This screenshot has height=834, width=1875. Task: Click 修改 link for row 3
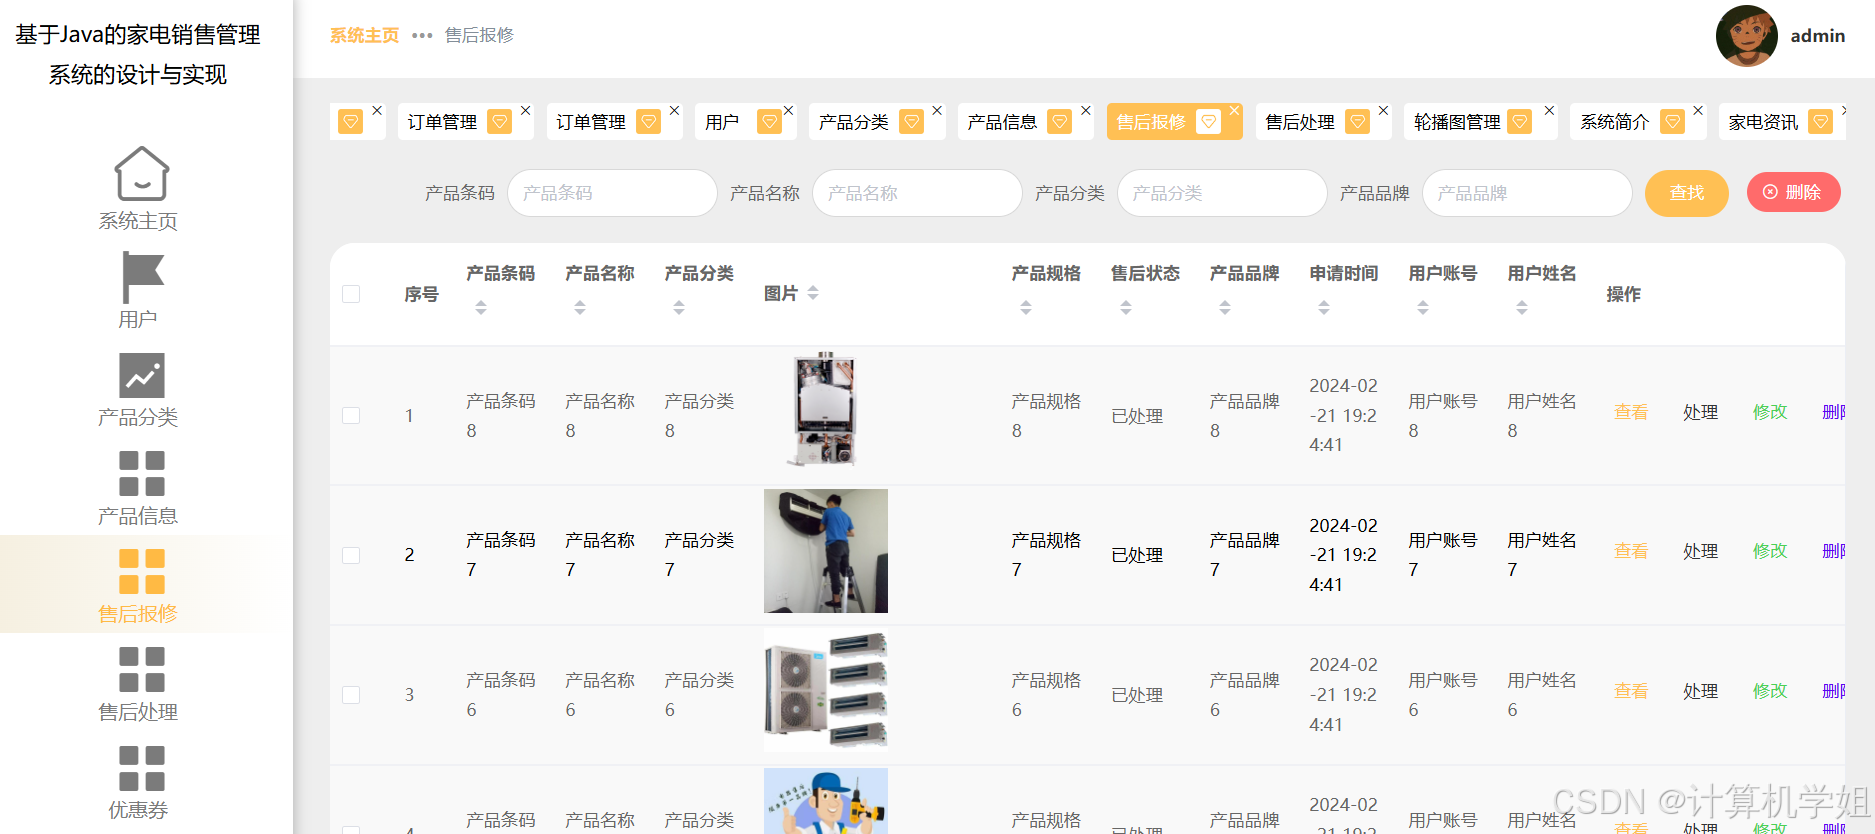(x=1770, y=691)
